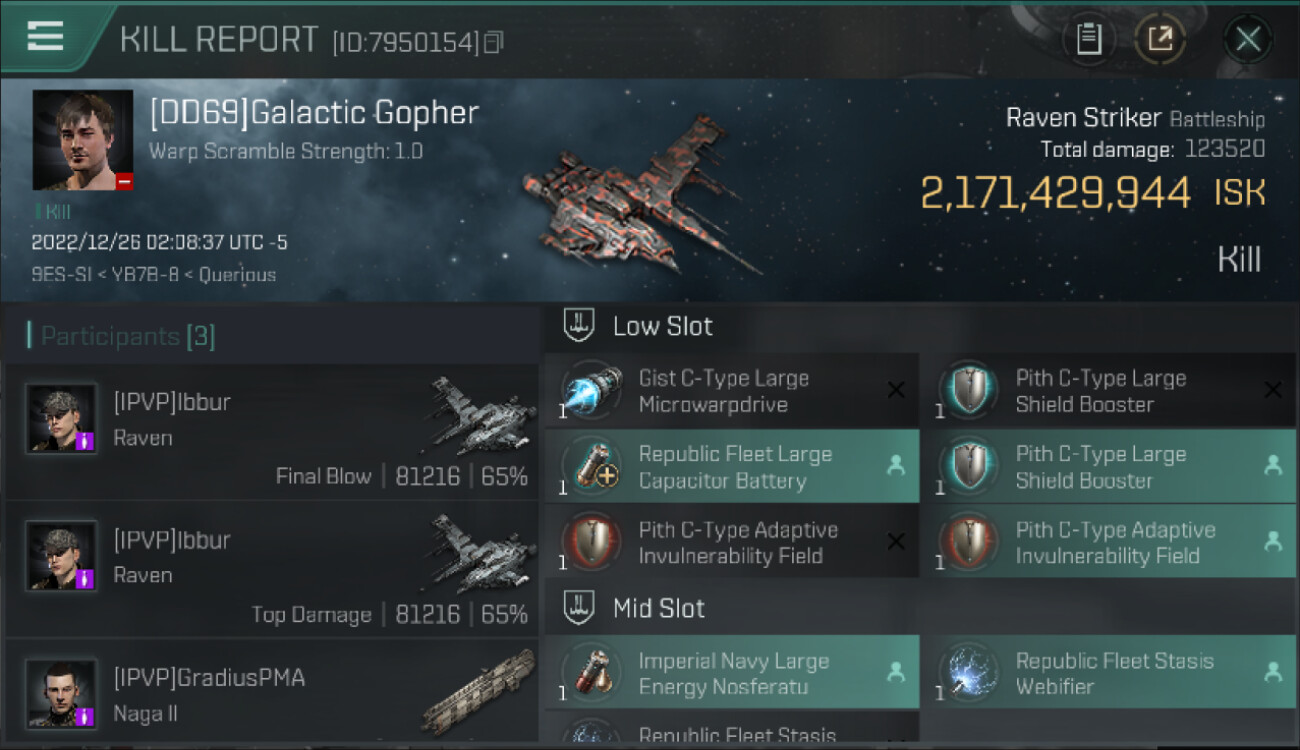1300x750 pixels.
Task: Open Galactic Gopher's pilot portrait
Action: (x=83, y=140)
